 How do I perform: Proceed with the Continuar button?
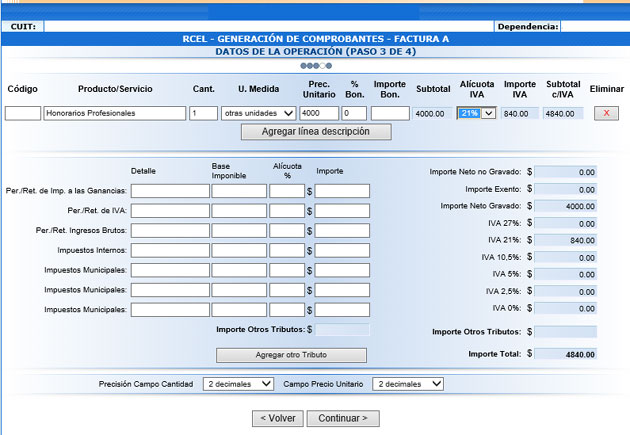tap(342, 418)
